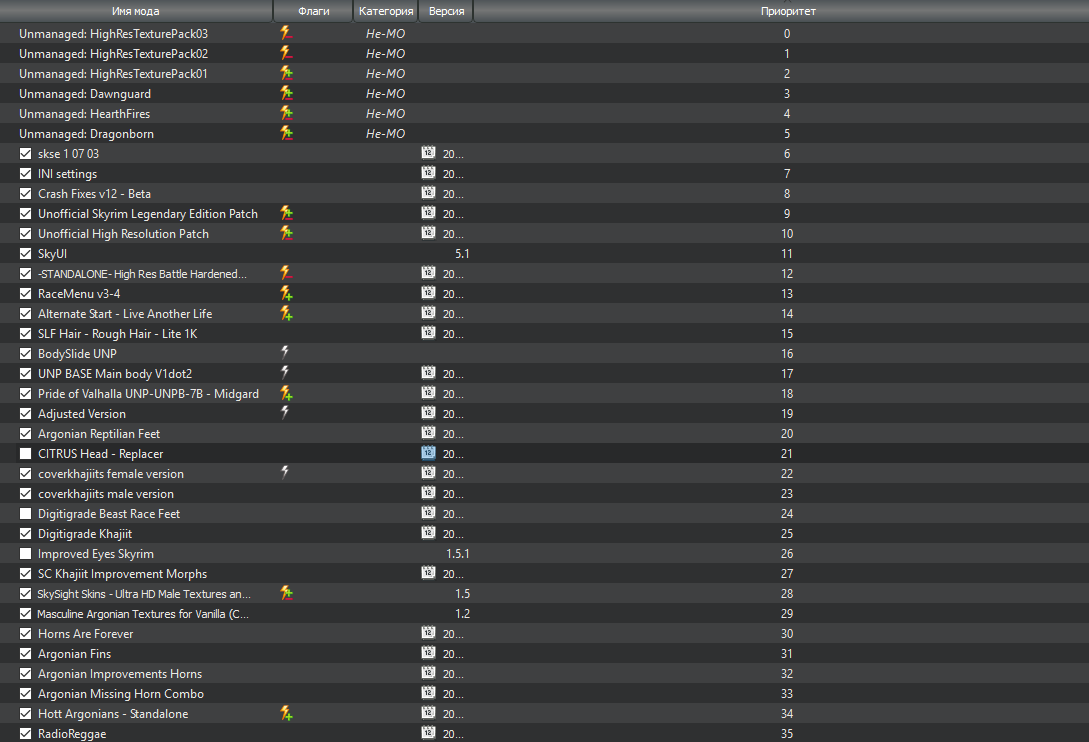Enable Digitigrade Beast Race Feet mod

coord(26,513)
